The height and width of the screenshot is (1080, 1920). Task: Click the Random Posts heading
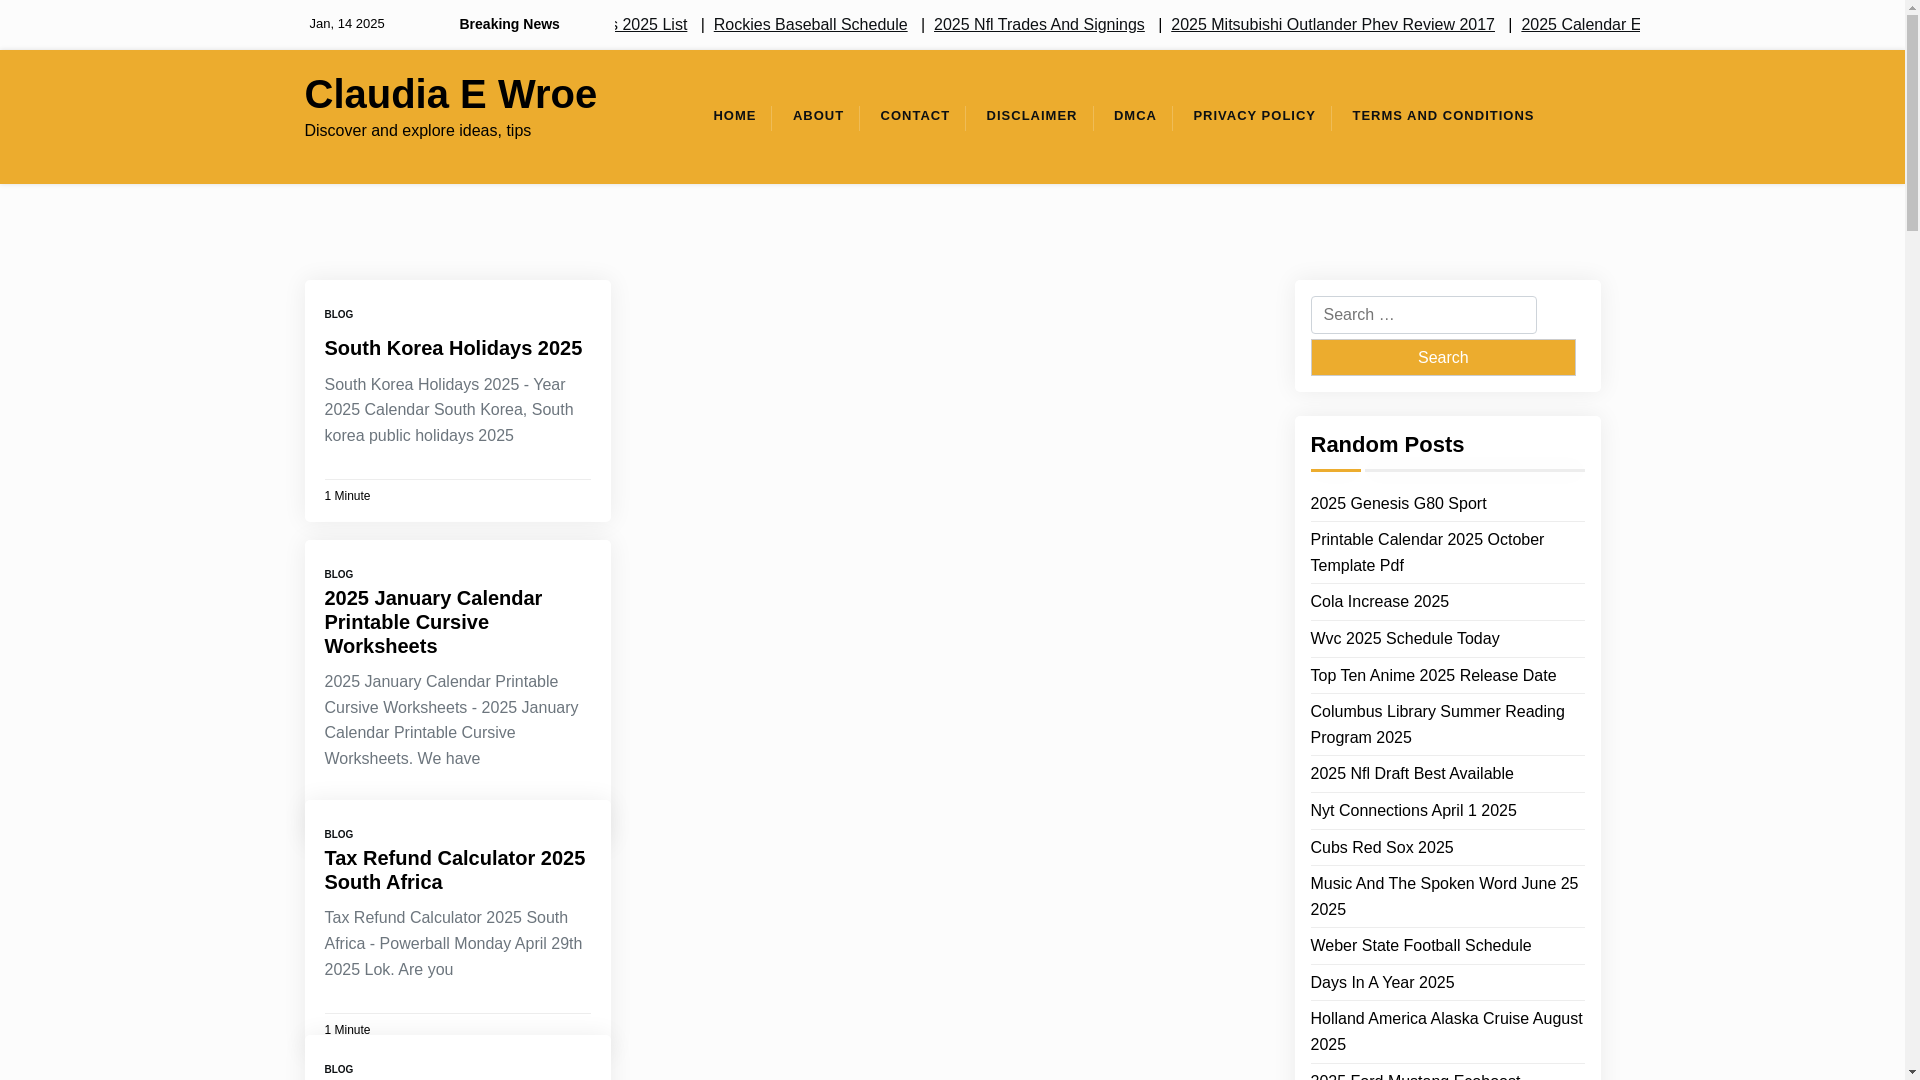click(1387, 445)
